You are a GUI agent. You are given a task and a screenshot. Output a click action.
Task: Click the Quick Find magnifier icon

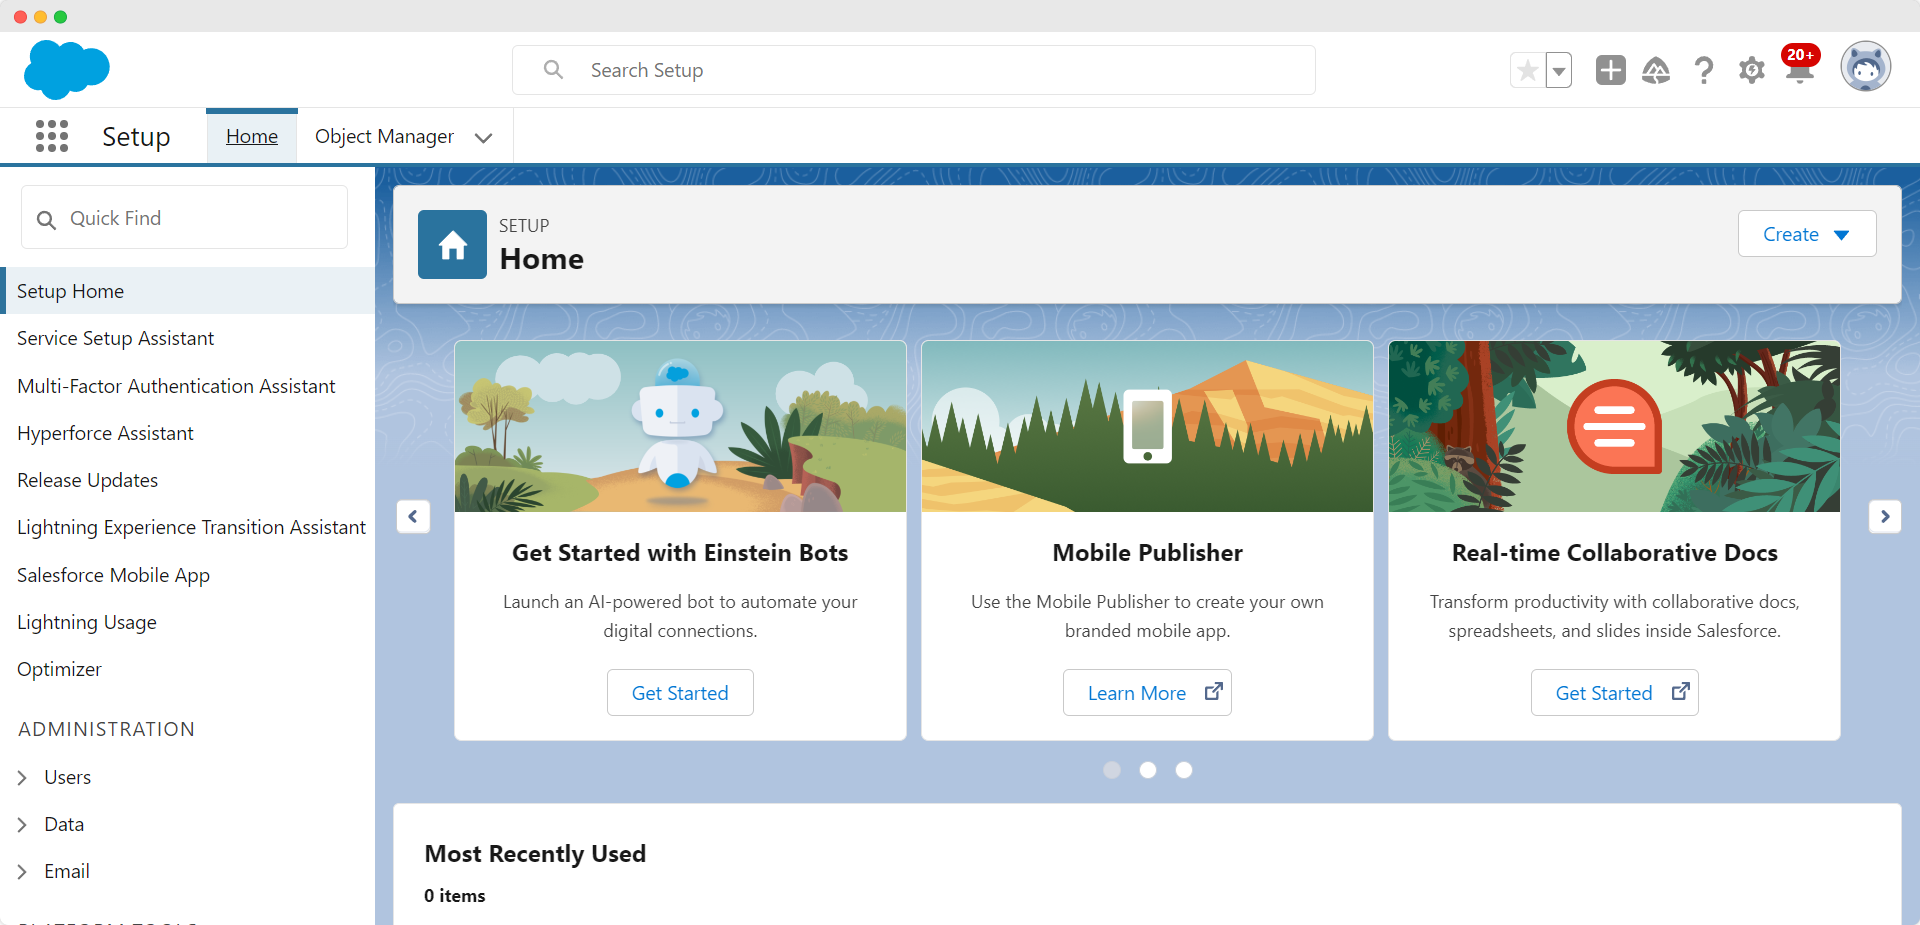point(46,219)
